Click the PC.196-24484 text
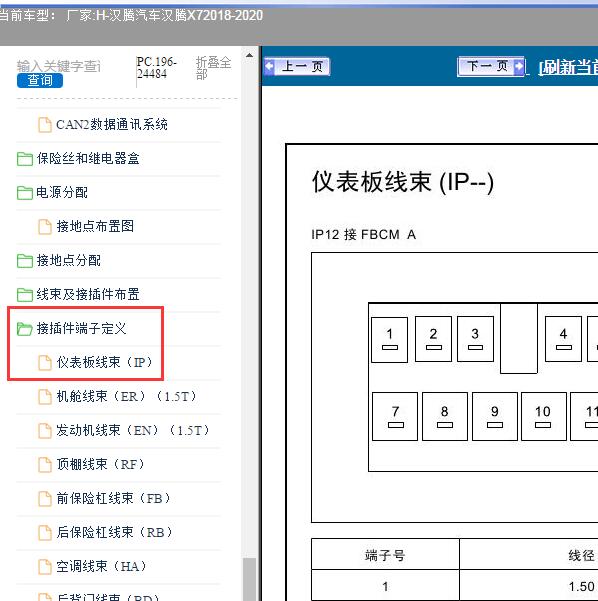The image size is (598, 601). (x=157, y=67)
